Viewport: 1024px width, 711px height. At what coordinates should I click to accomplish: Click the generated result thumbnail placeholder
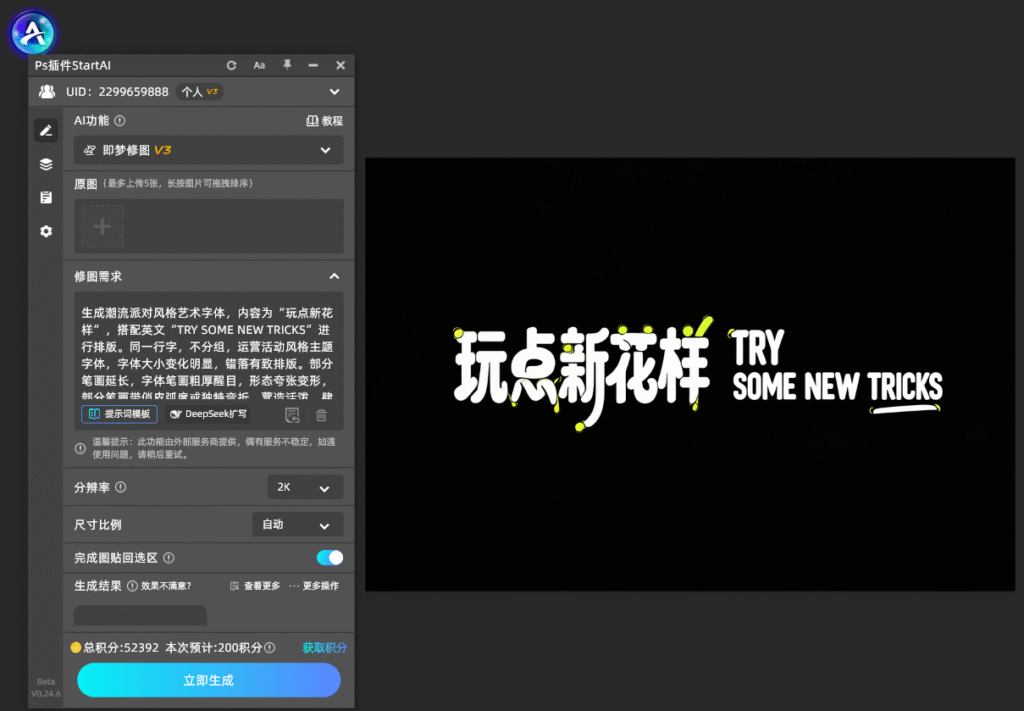140,615
